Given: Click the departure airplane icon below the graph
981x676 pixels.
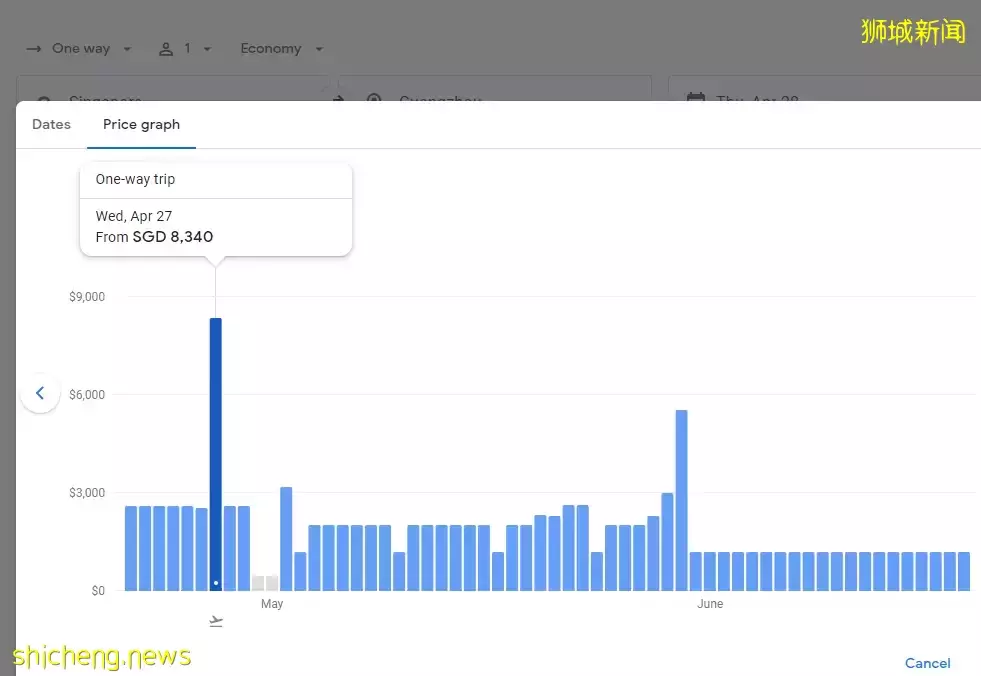Looking at the screenshot, I should (216, 622).
